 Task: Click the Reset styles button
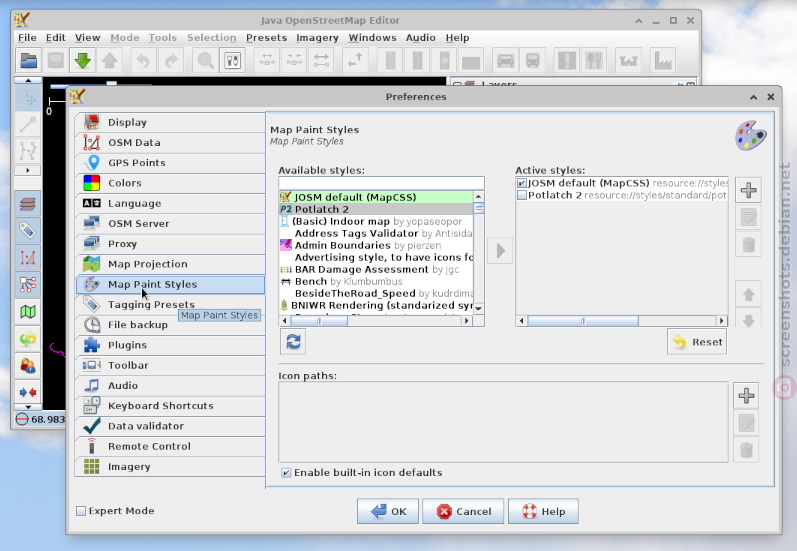697,342
